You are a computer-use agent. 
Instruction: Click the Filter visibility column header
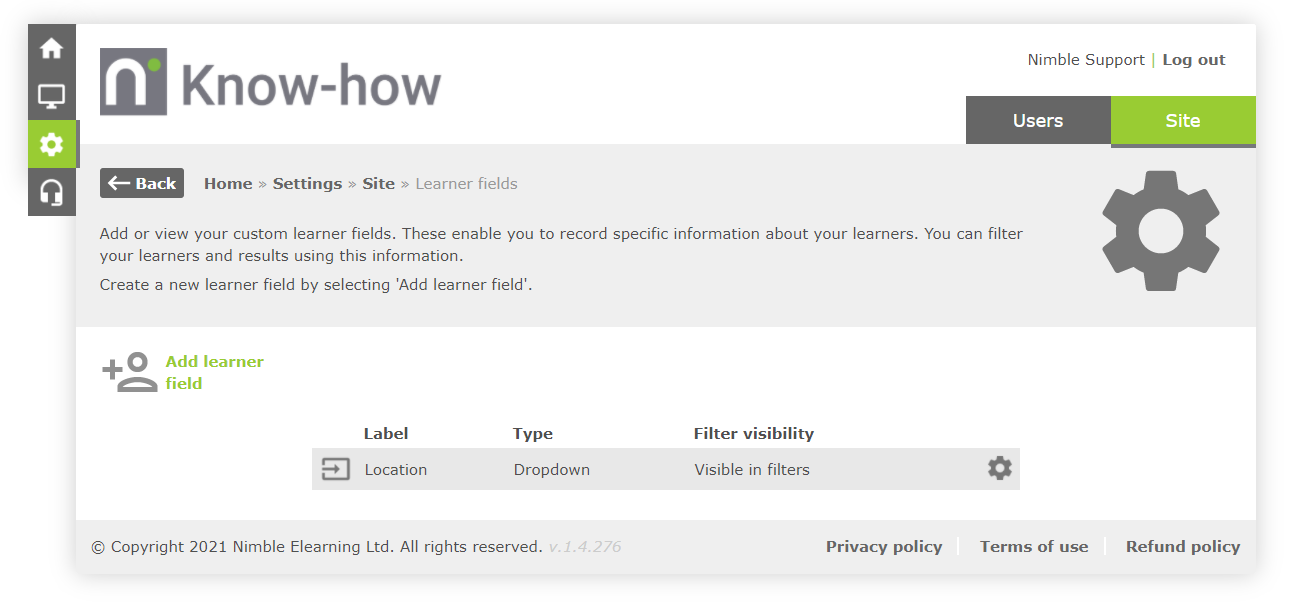[754, 434]
